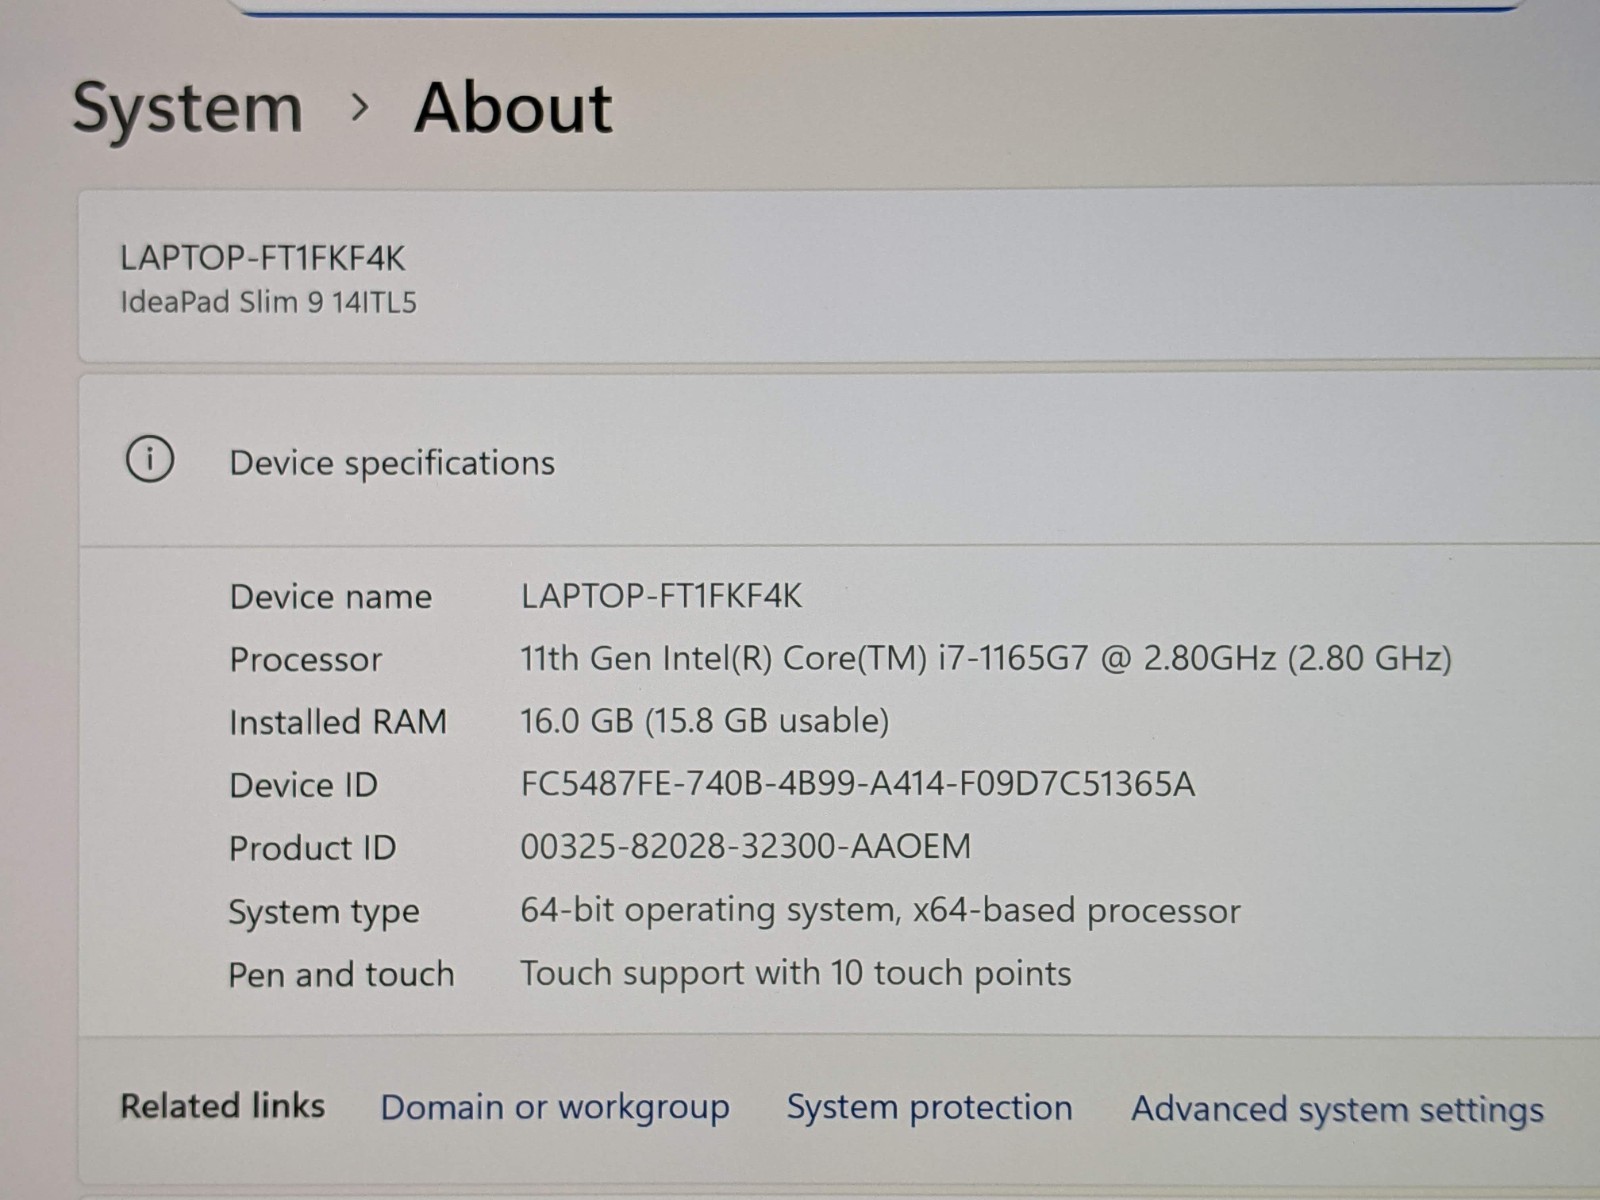Click the System type label
The width and height of the screenshot is (1600, 1200).
click(324, 912)
